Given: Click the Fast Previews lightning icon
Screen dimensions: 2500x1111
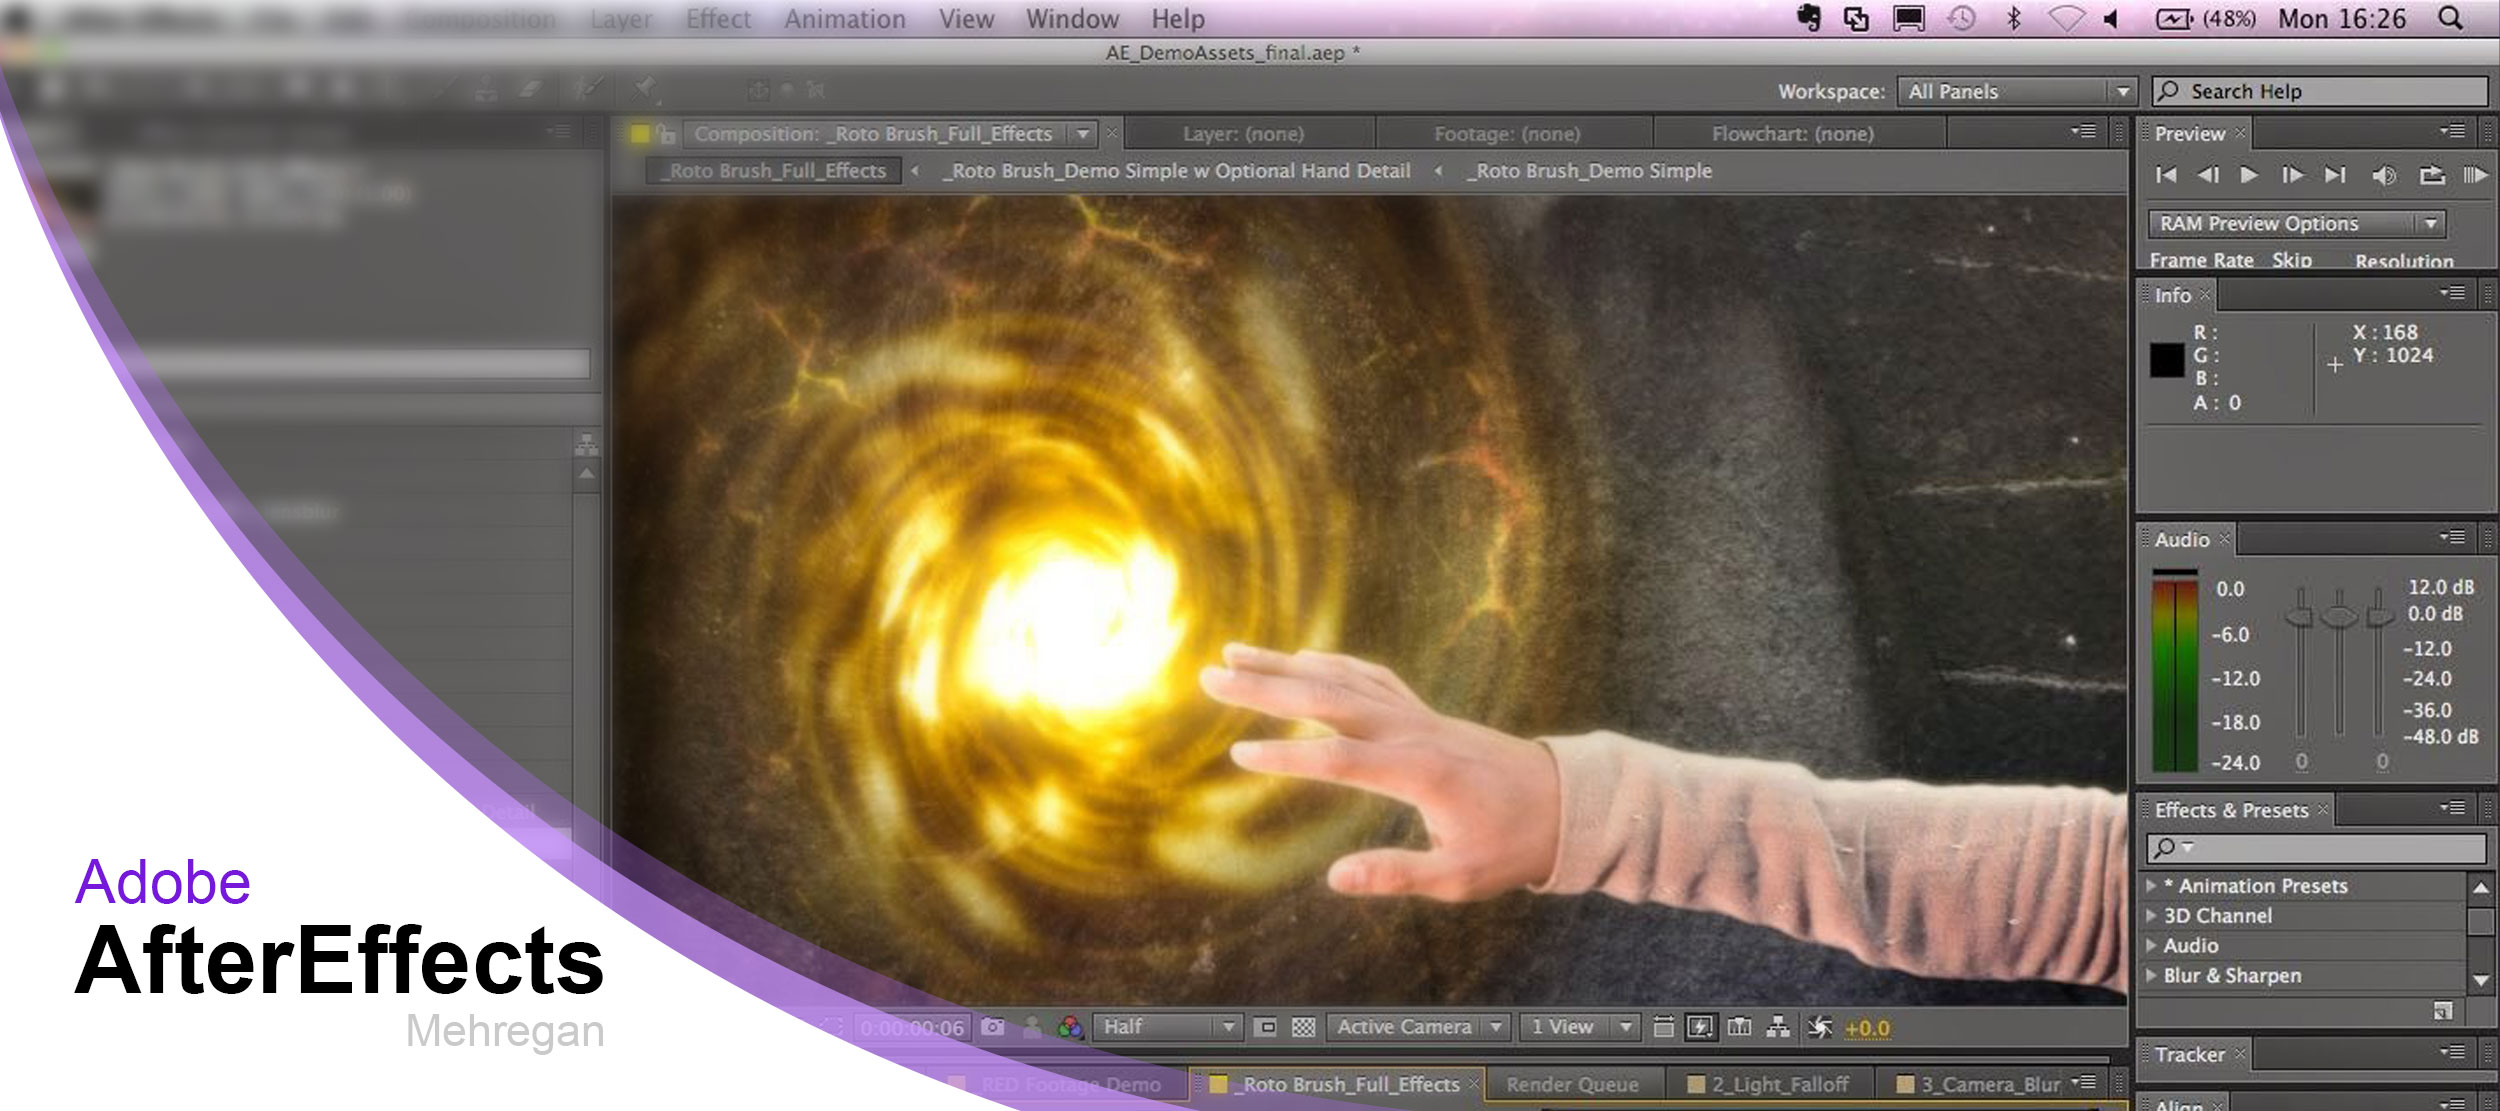Looking at the screenshot, I should [1700, 1026].
